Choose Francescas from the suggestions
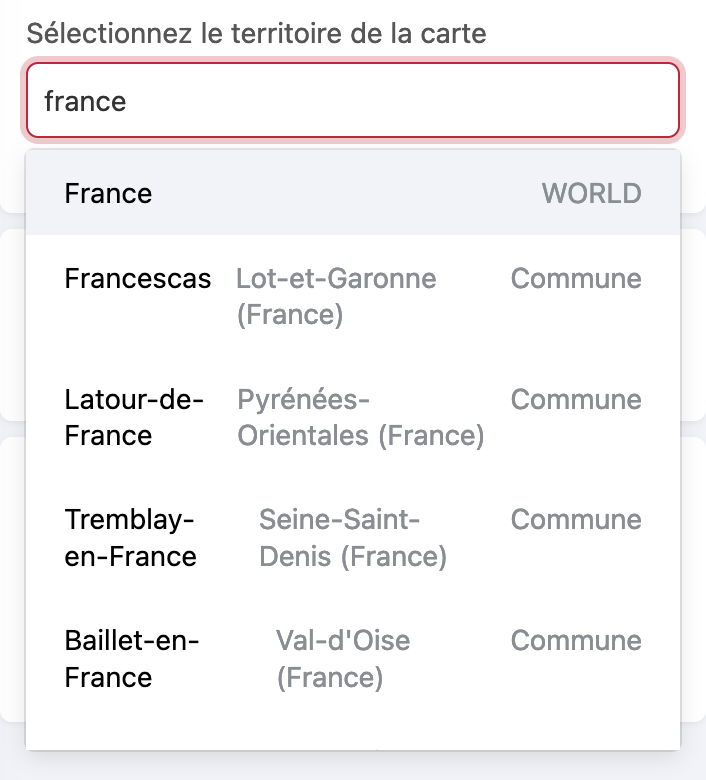The image size is (706, 780). coord(138,278)
